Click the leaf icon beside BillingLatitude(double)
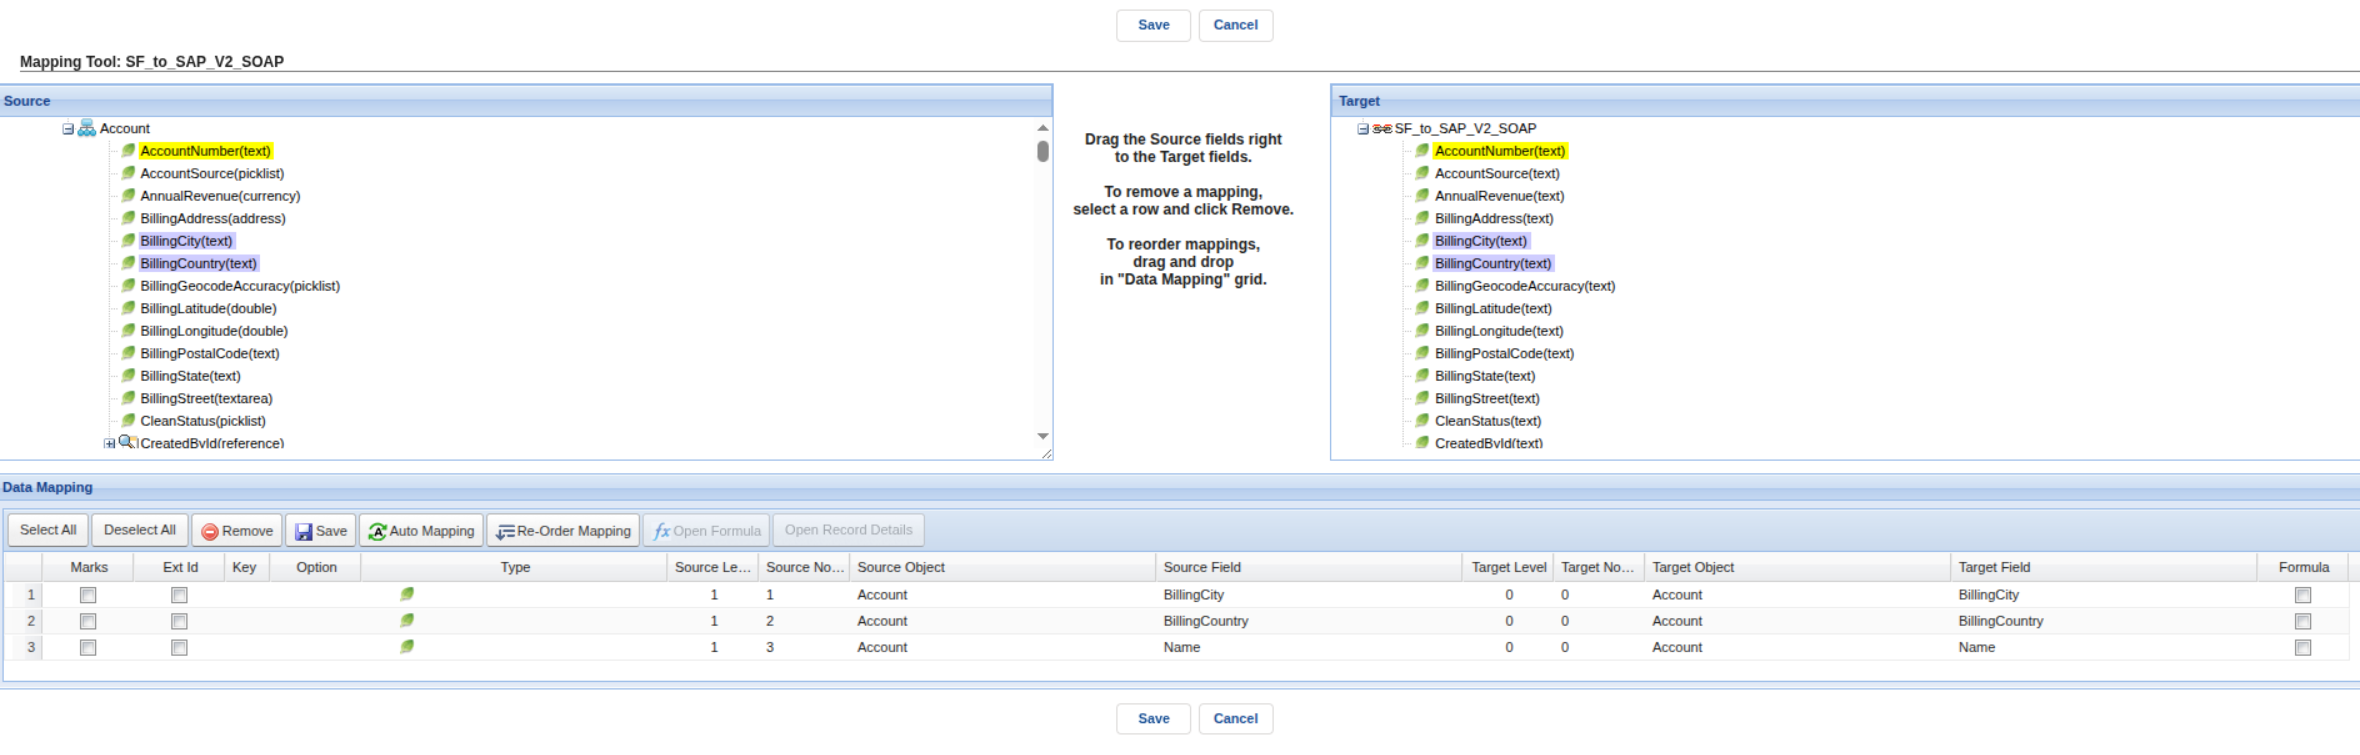This screenshot has height=755, width=2360. tap(128, 308)
